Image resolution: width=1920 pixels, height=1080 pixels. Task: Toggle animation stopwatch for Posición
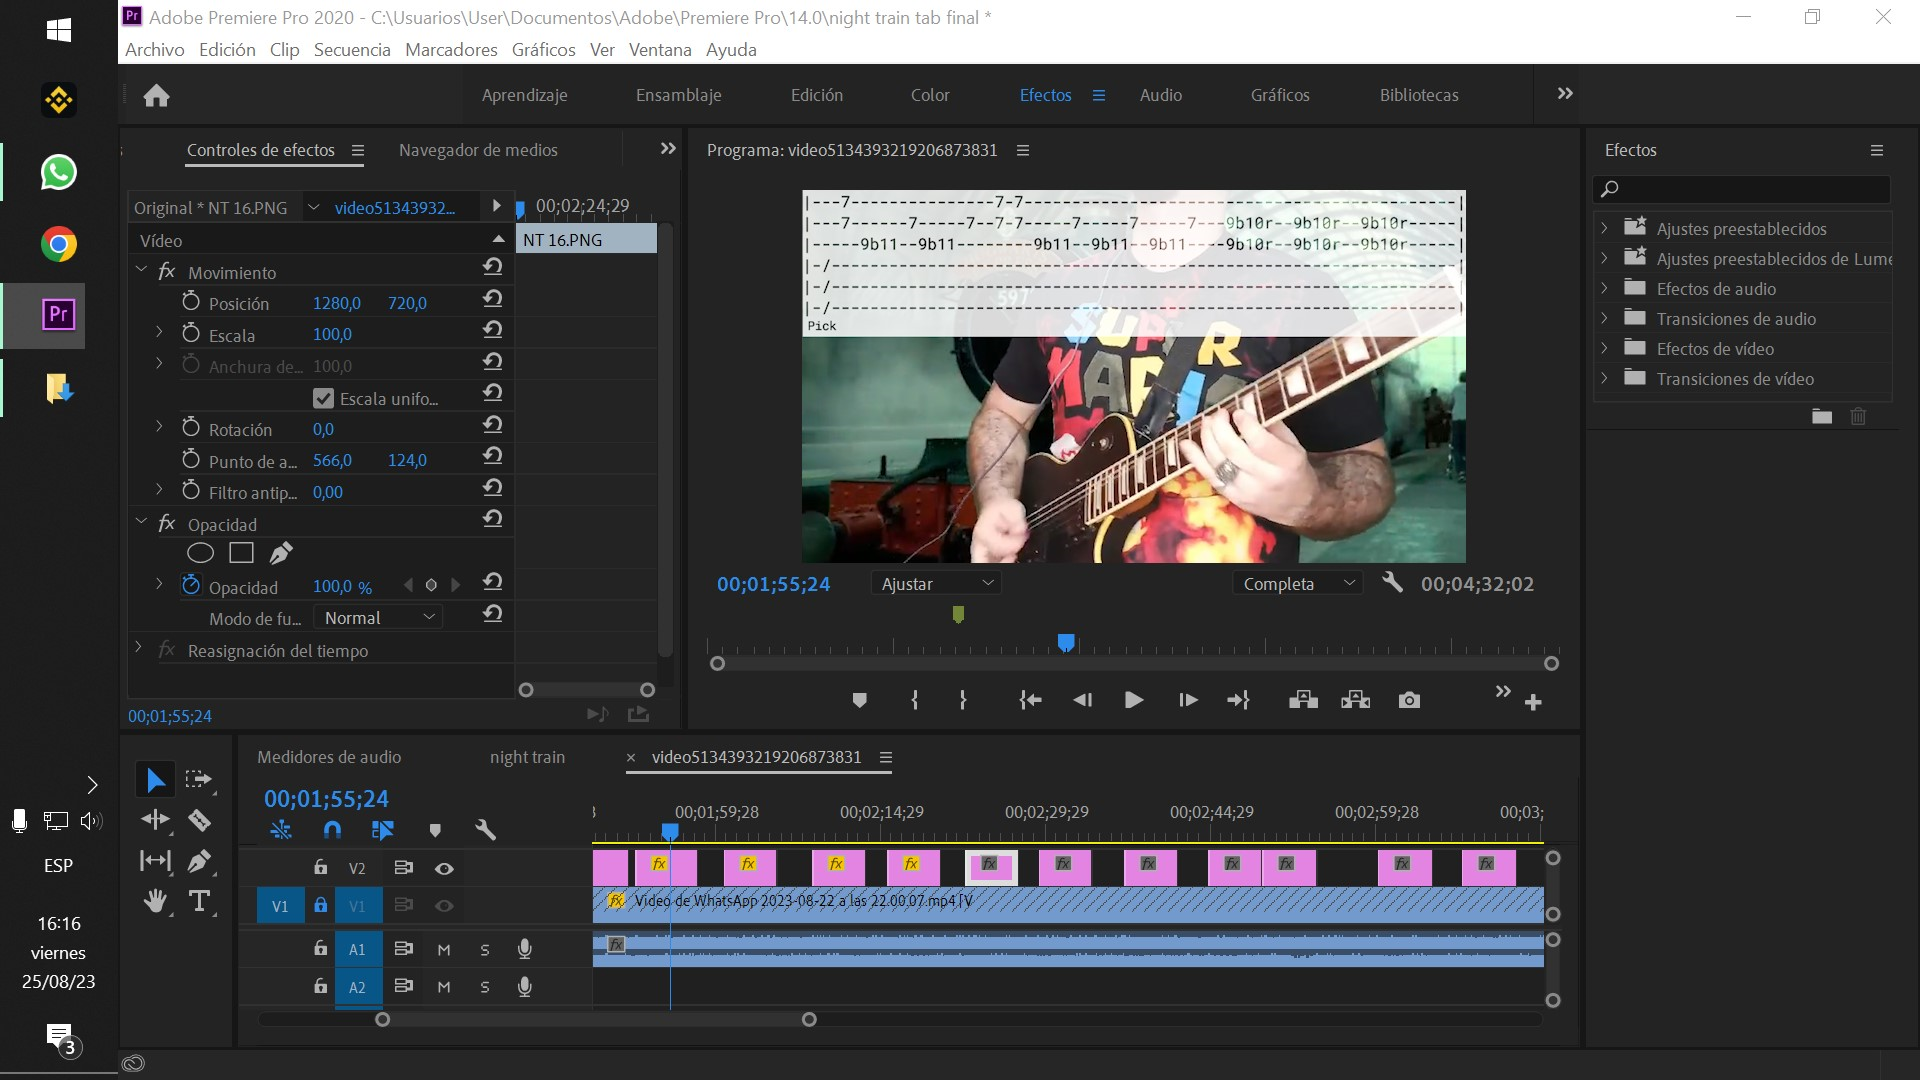[191, 301]
